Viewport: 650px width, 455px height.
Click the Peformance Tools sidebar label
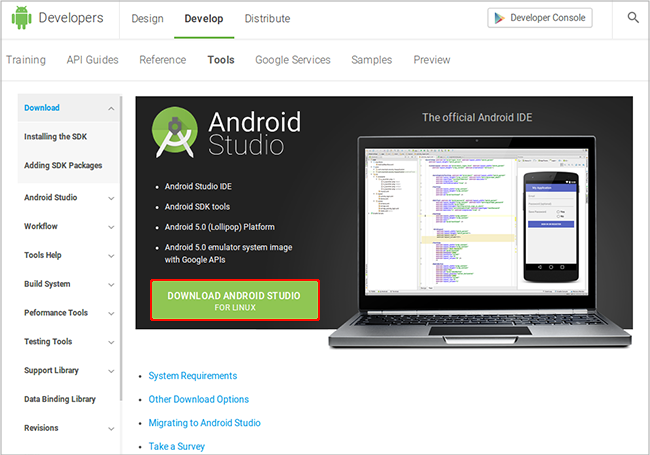[x=56, y=312]
